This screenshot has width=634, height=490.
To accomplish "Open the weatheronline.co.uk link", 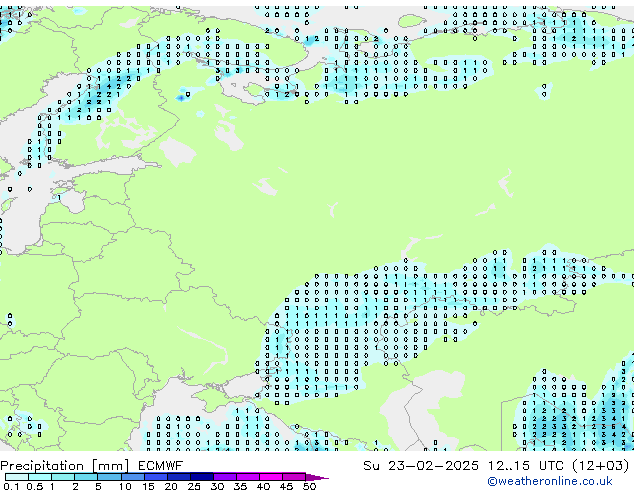I will click(550, 481).
